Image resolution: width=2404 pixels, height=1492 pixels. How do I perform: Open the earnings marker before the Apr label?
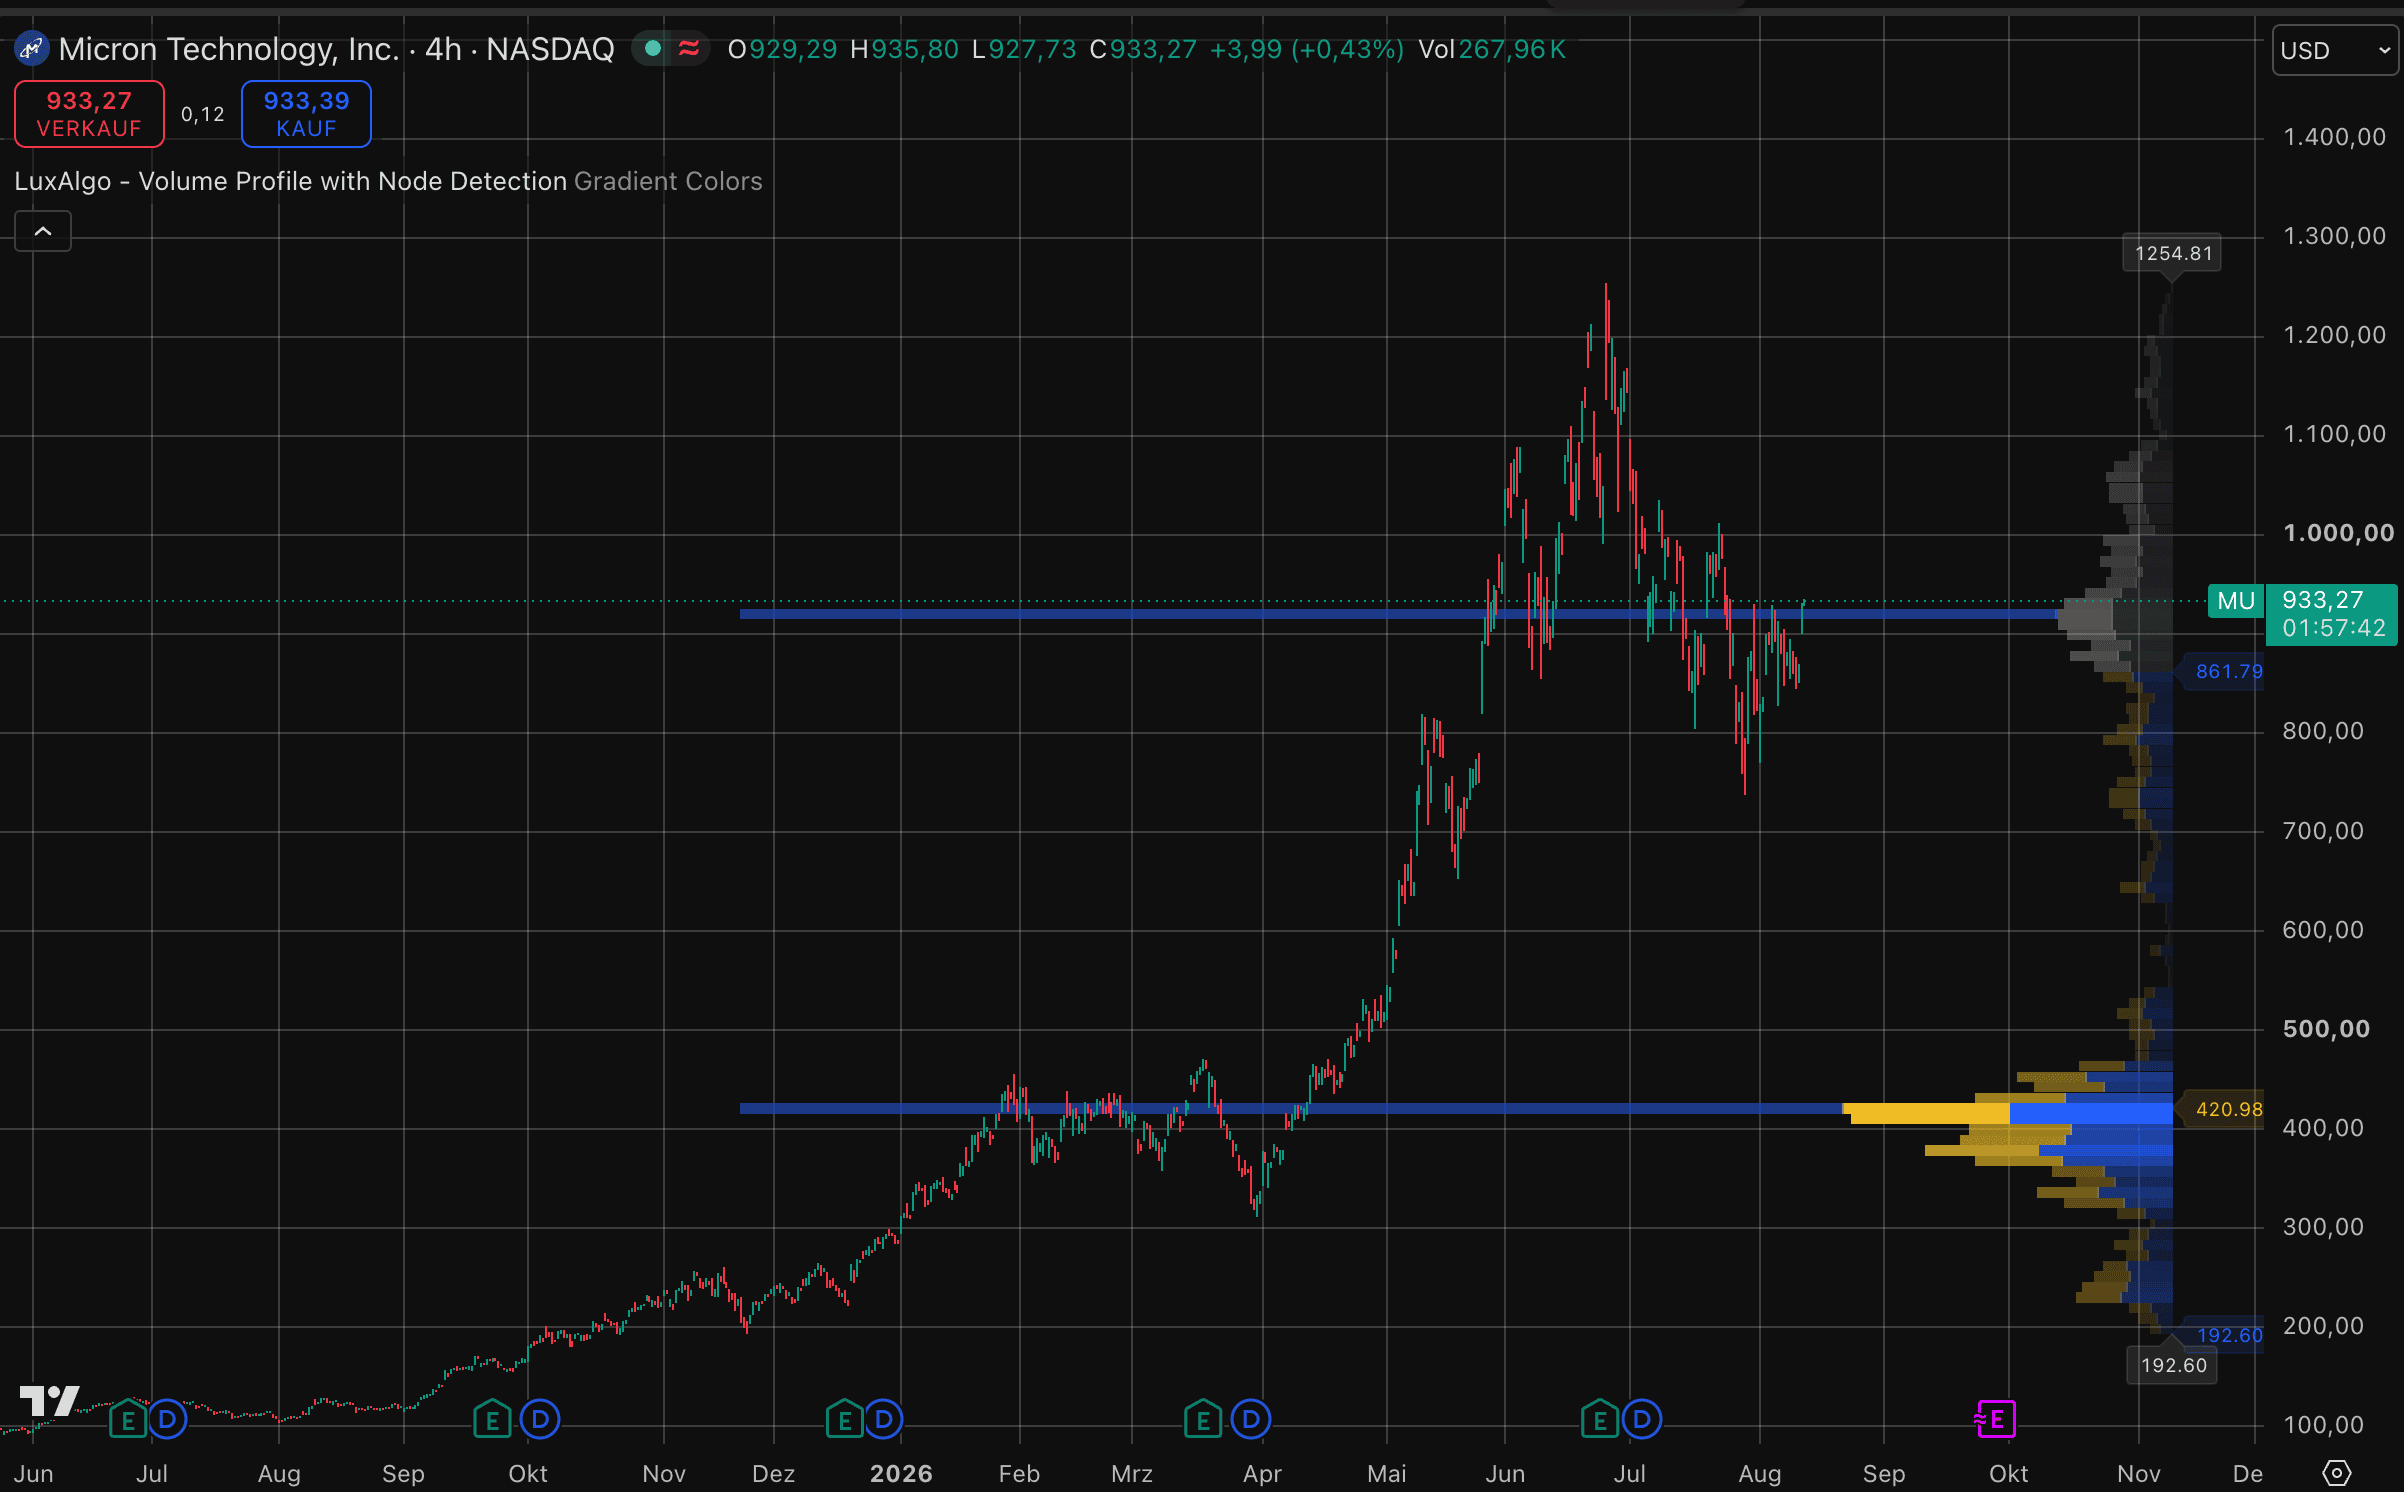[x=1203, y=1419]
